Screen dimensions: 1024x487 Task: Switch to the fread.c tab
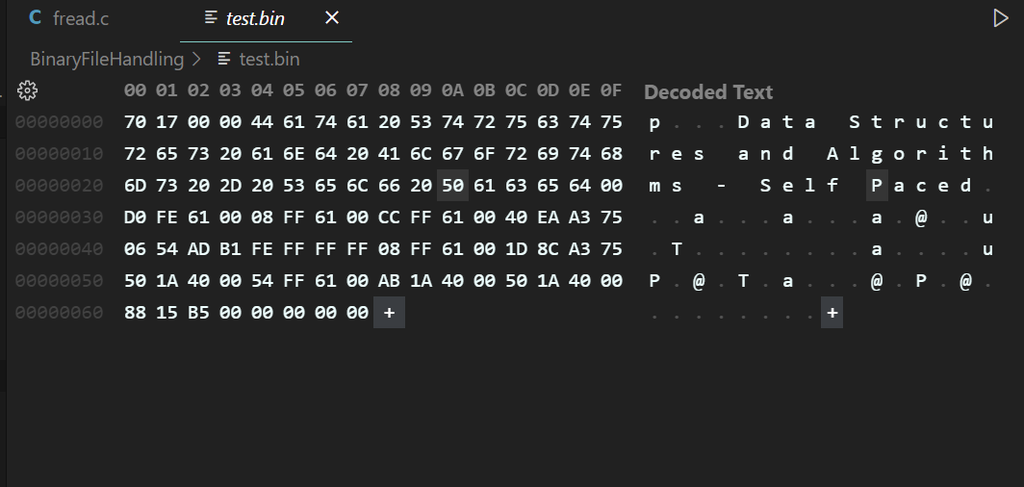click(80, 18)
